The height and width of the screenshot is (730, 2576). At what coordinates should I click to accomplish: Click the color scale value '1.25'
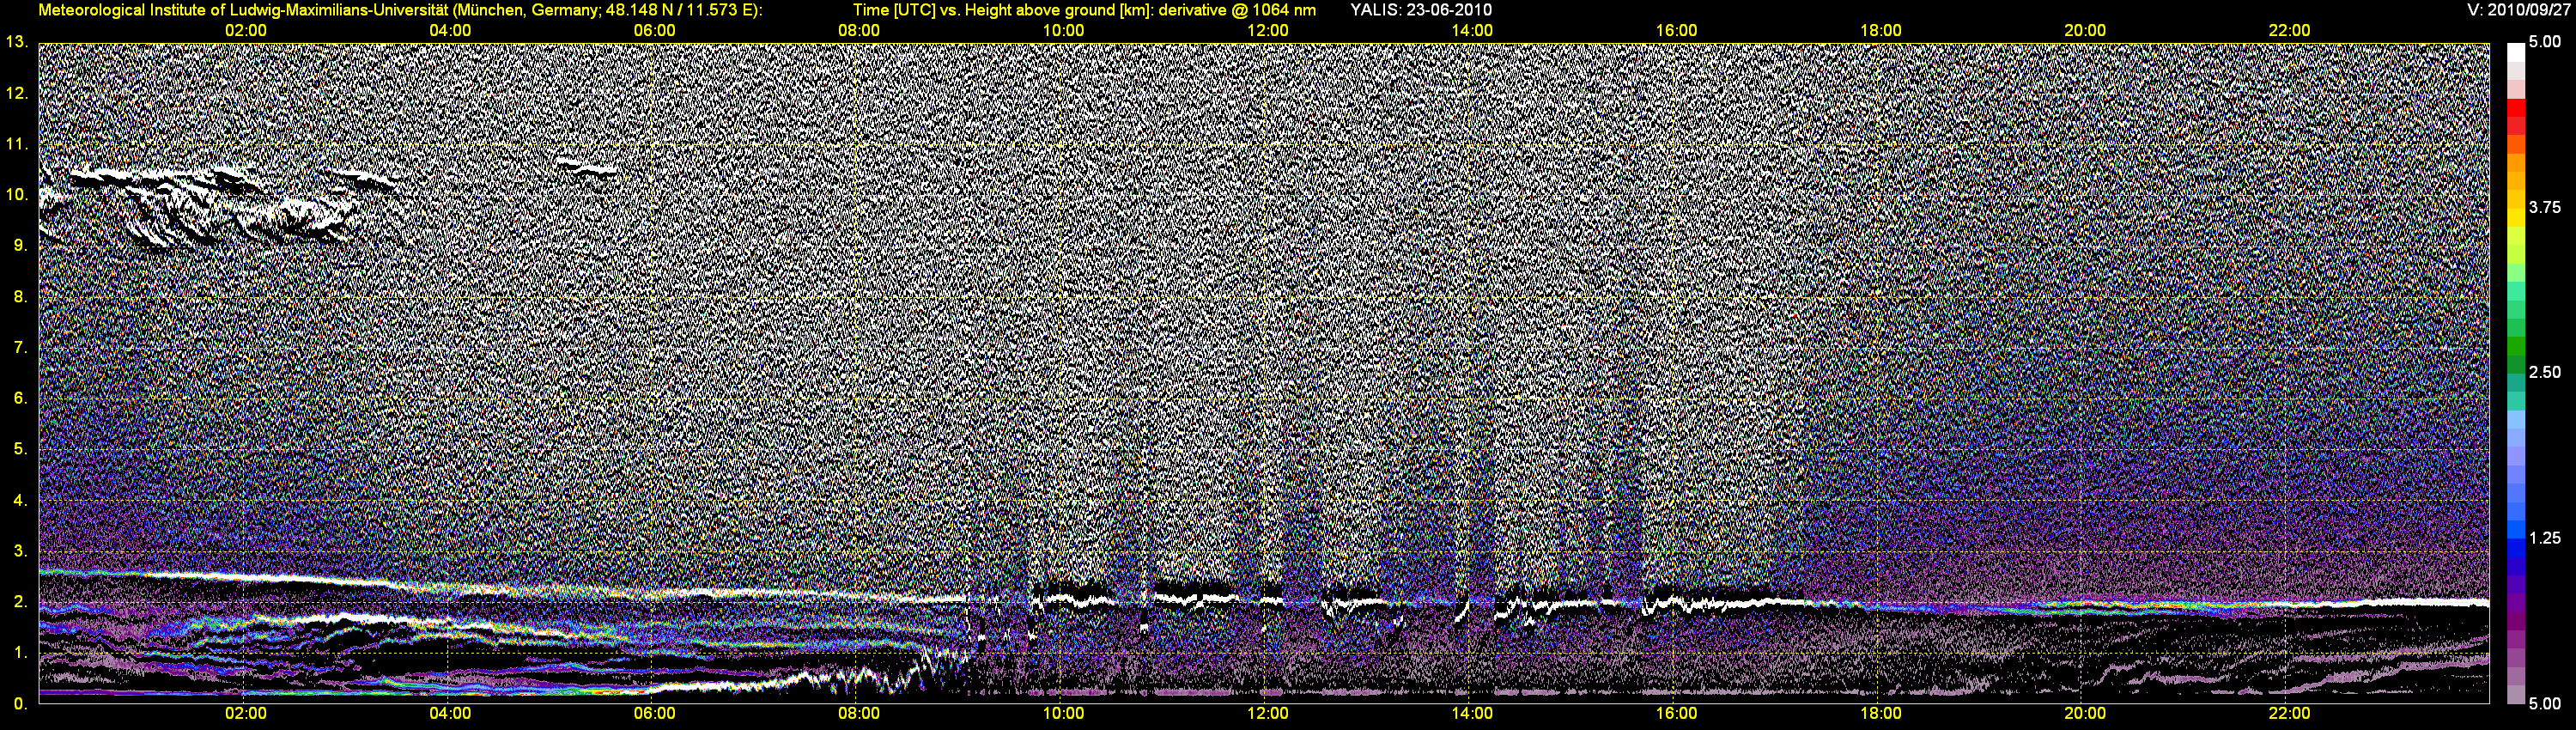[2545, 538]
